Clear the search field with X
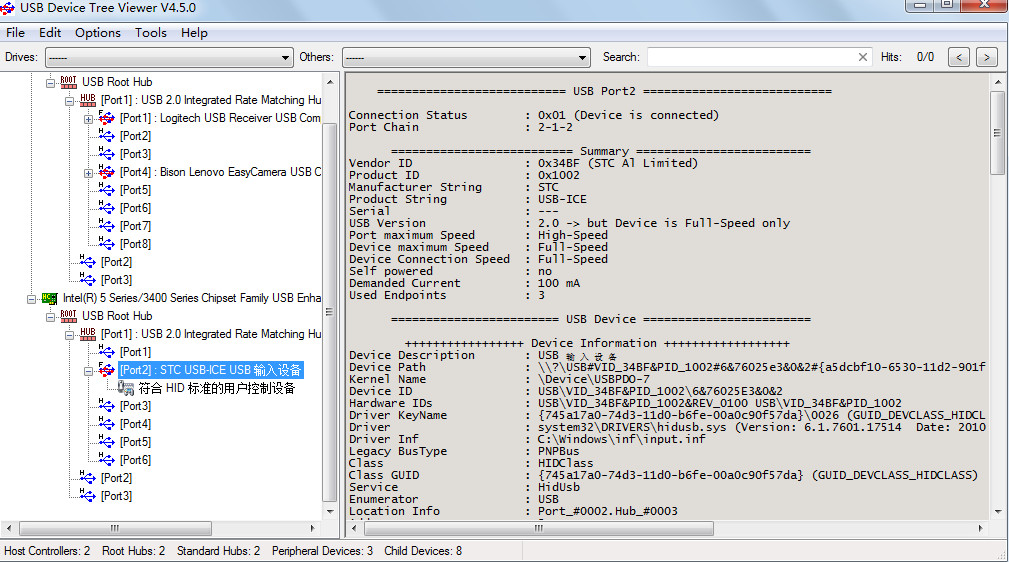Screen dimensions: 1009x562 pos(863,57)
